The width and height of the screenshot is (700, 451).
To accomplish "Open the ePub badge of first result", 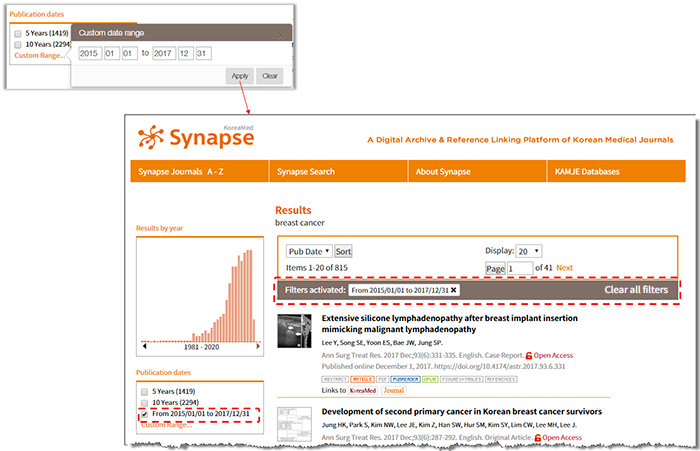I will (x=430, y=379).
